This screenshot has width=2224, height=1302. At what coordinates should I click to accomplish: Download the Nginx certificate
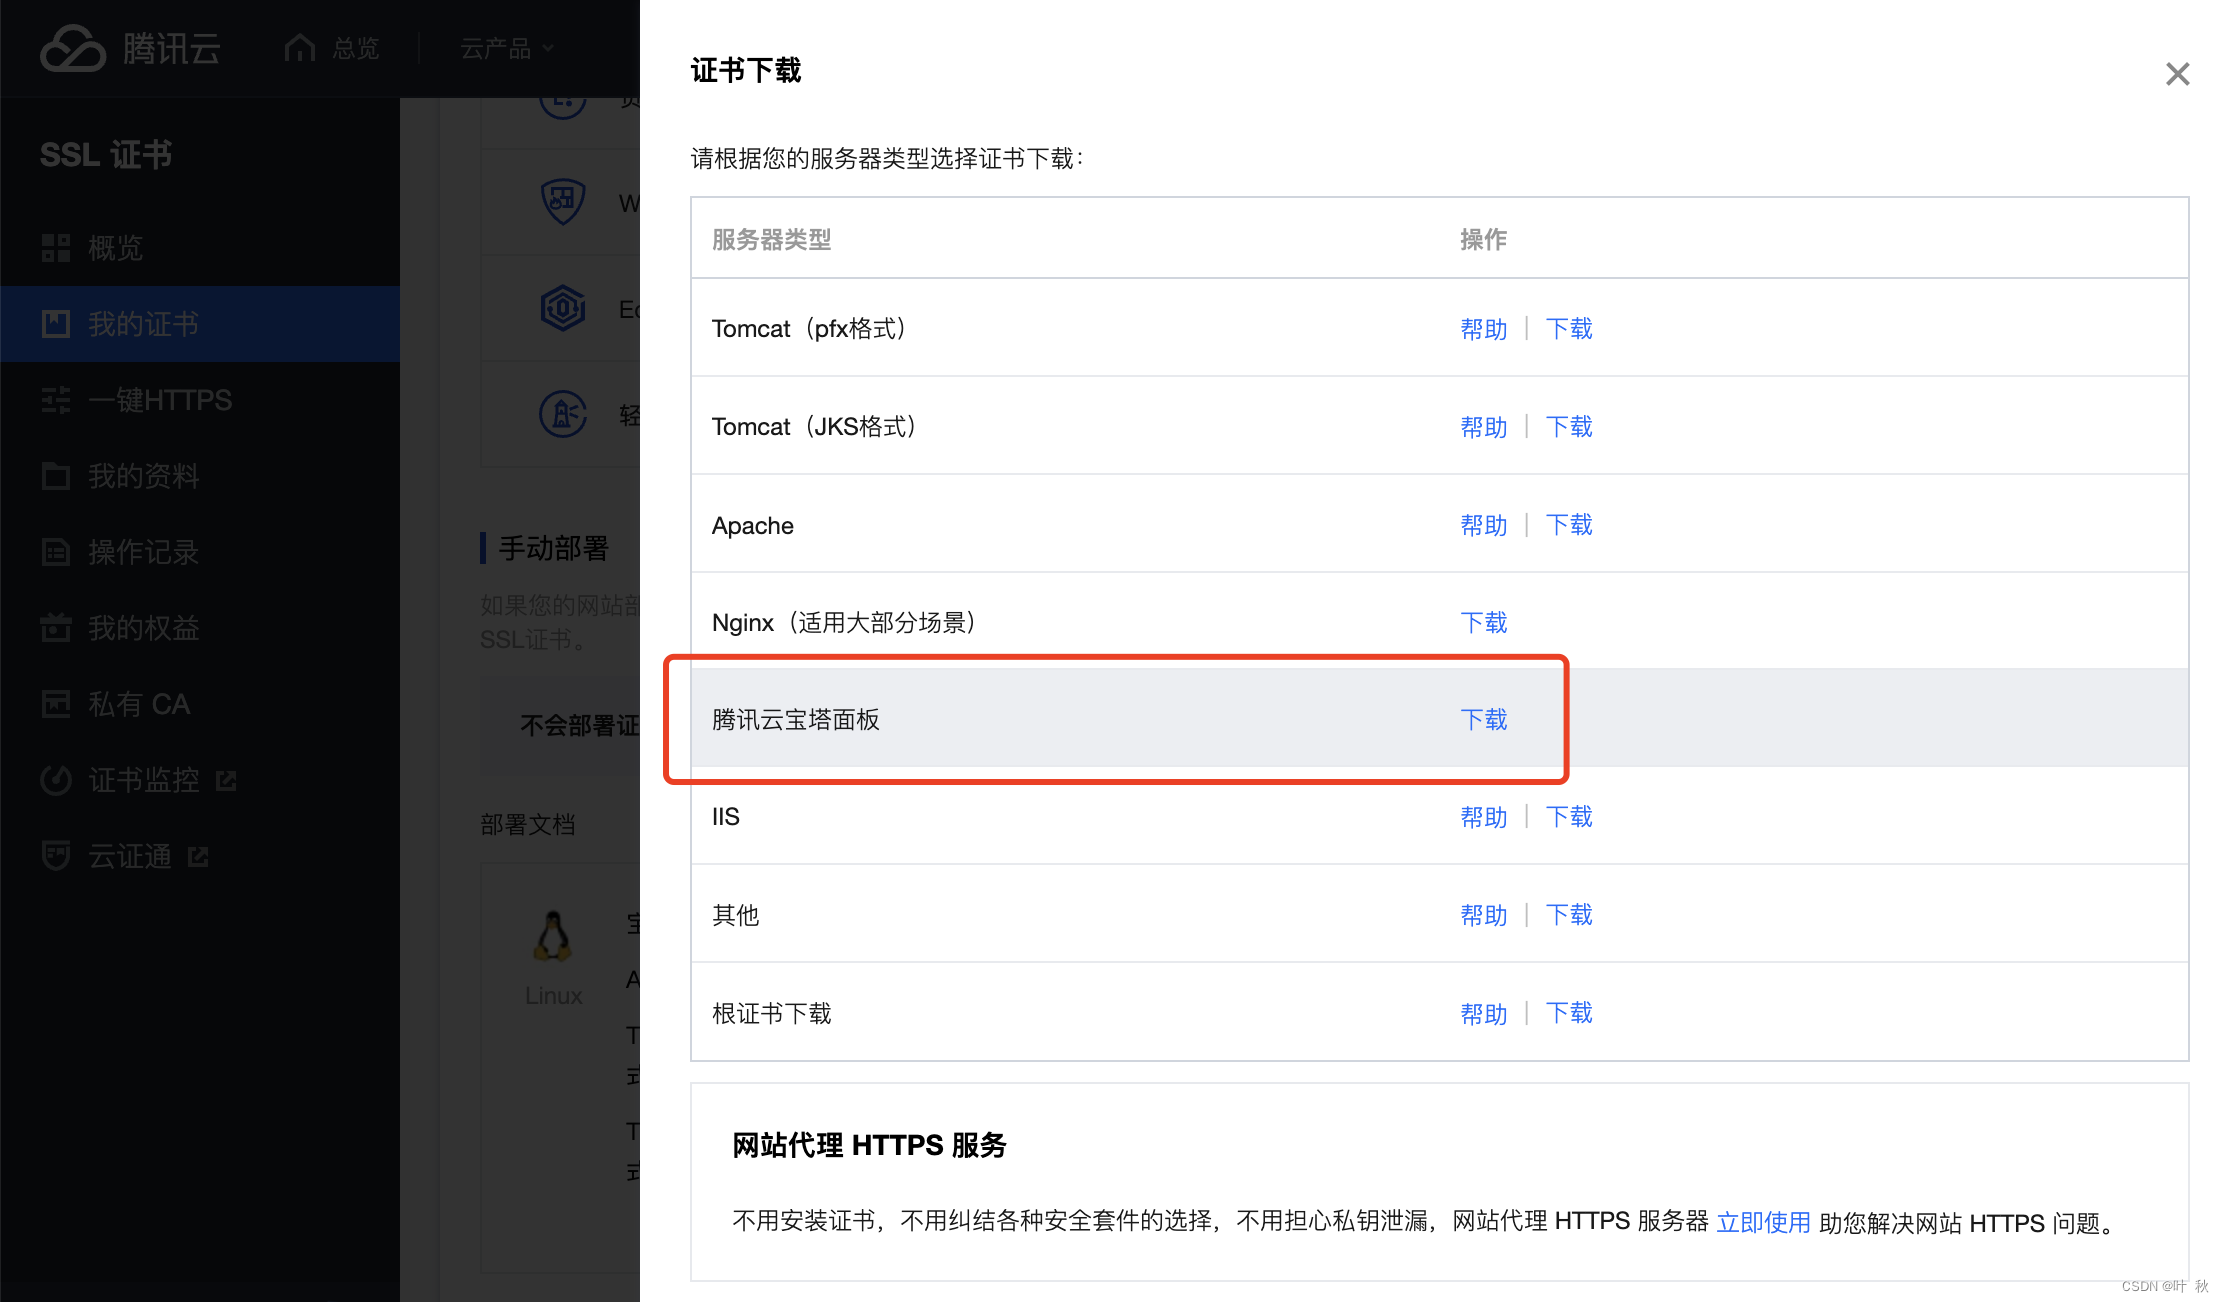pos(1484,622)
